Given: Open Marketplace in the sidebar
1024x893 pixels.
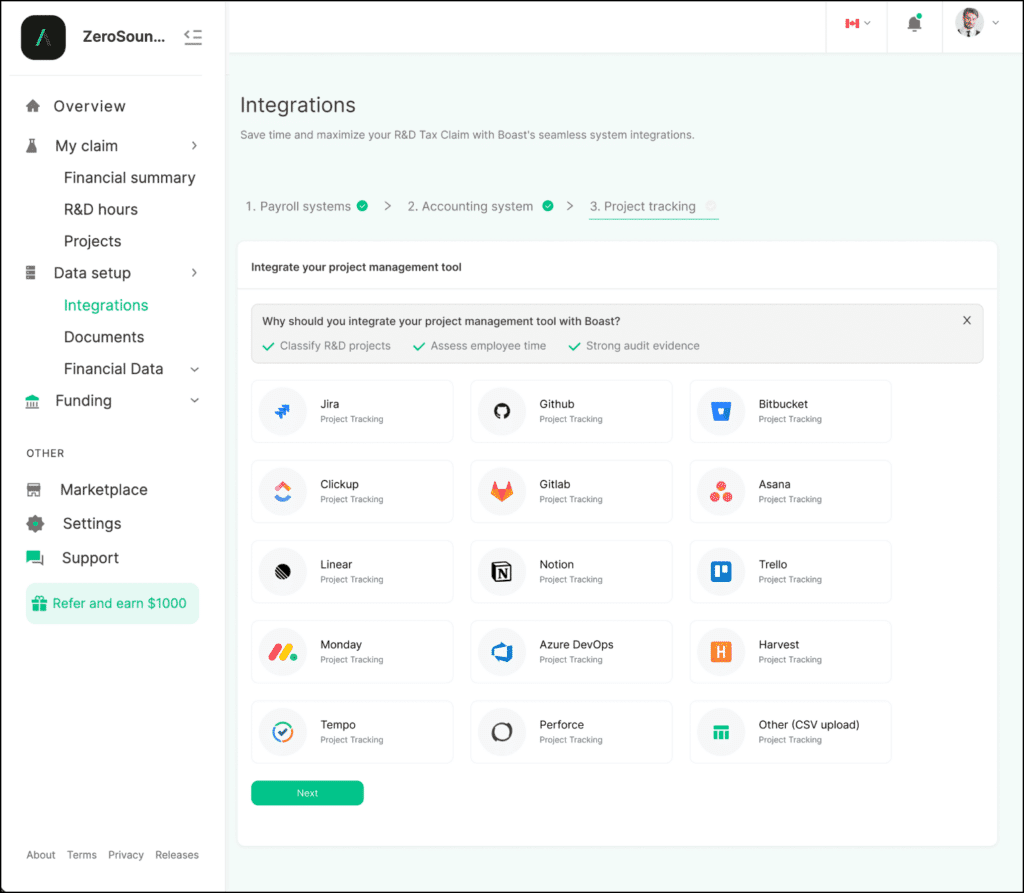Looking at the screenshot, I should point(103,490).
